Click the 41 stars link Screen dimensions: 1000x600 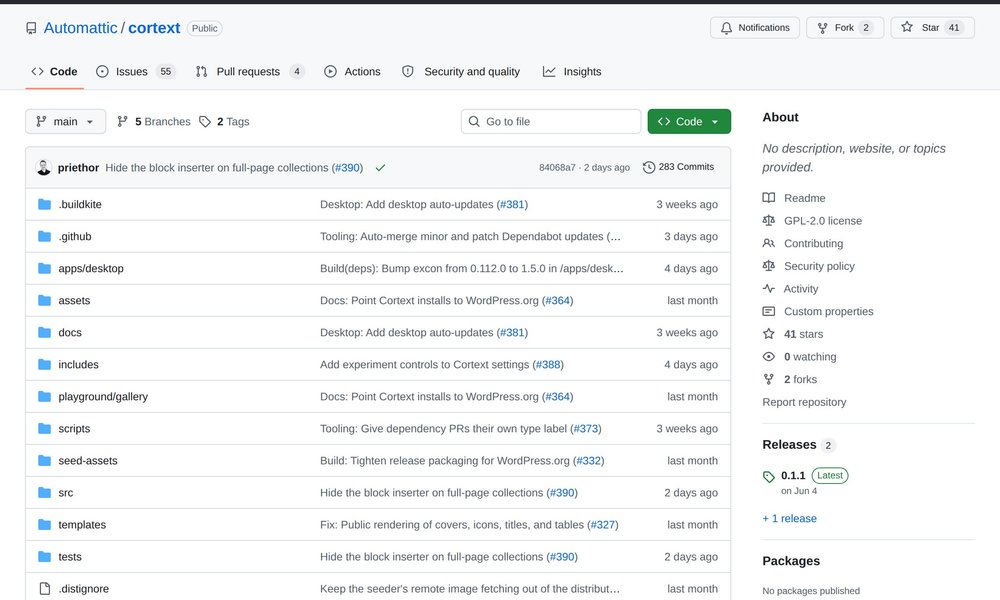(804, 334)
